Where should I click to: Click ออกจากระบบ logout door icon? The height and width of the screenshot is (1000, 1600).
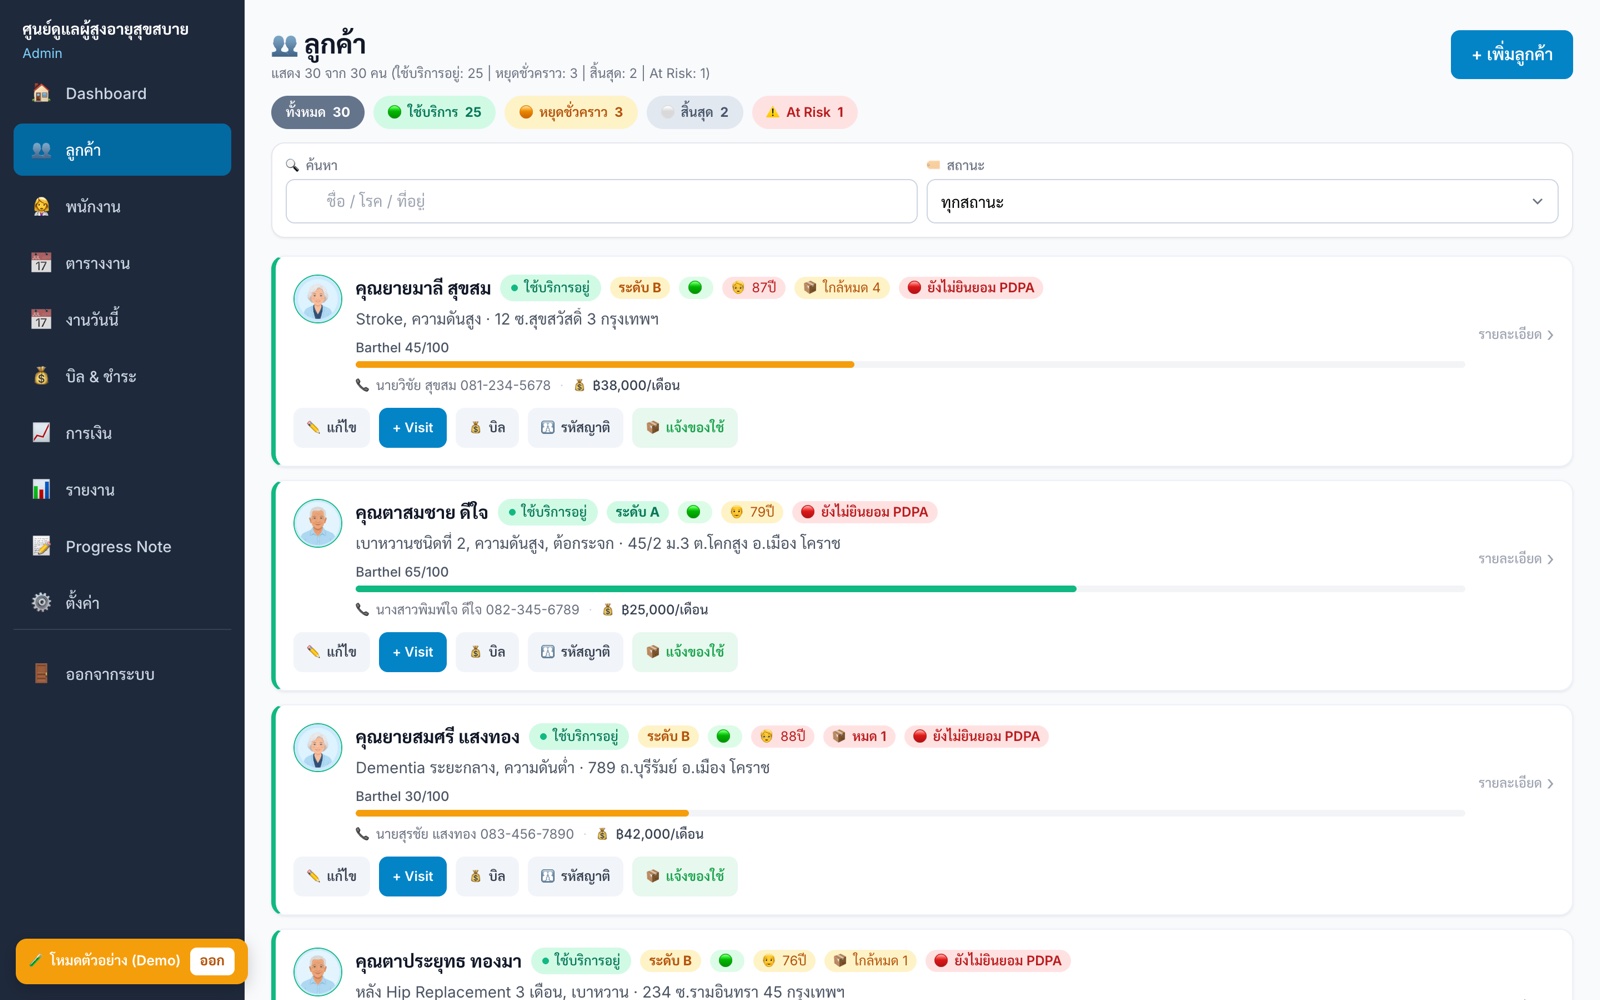(41, 674)
